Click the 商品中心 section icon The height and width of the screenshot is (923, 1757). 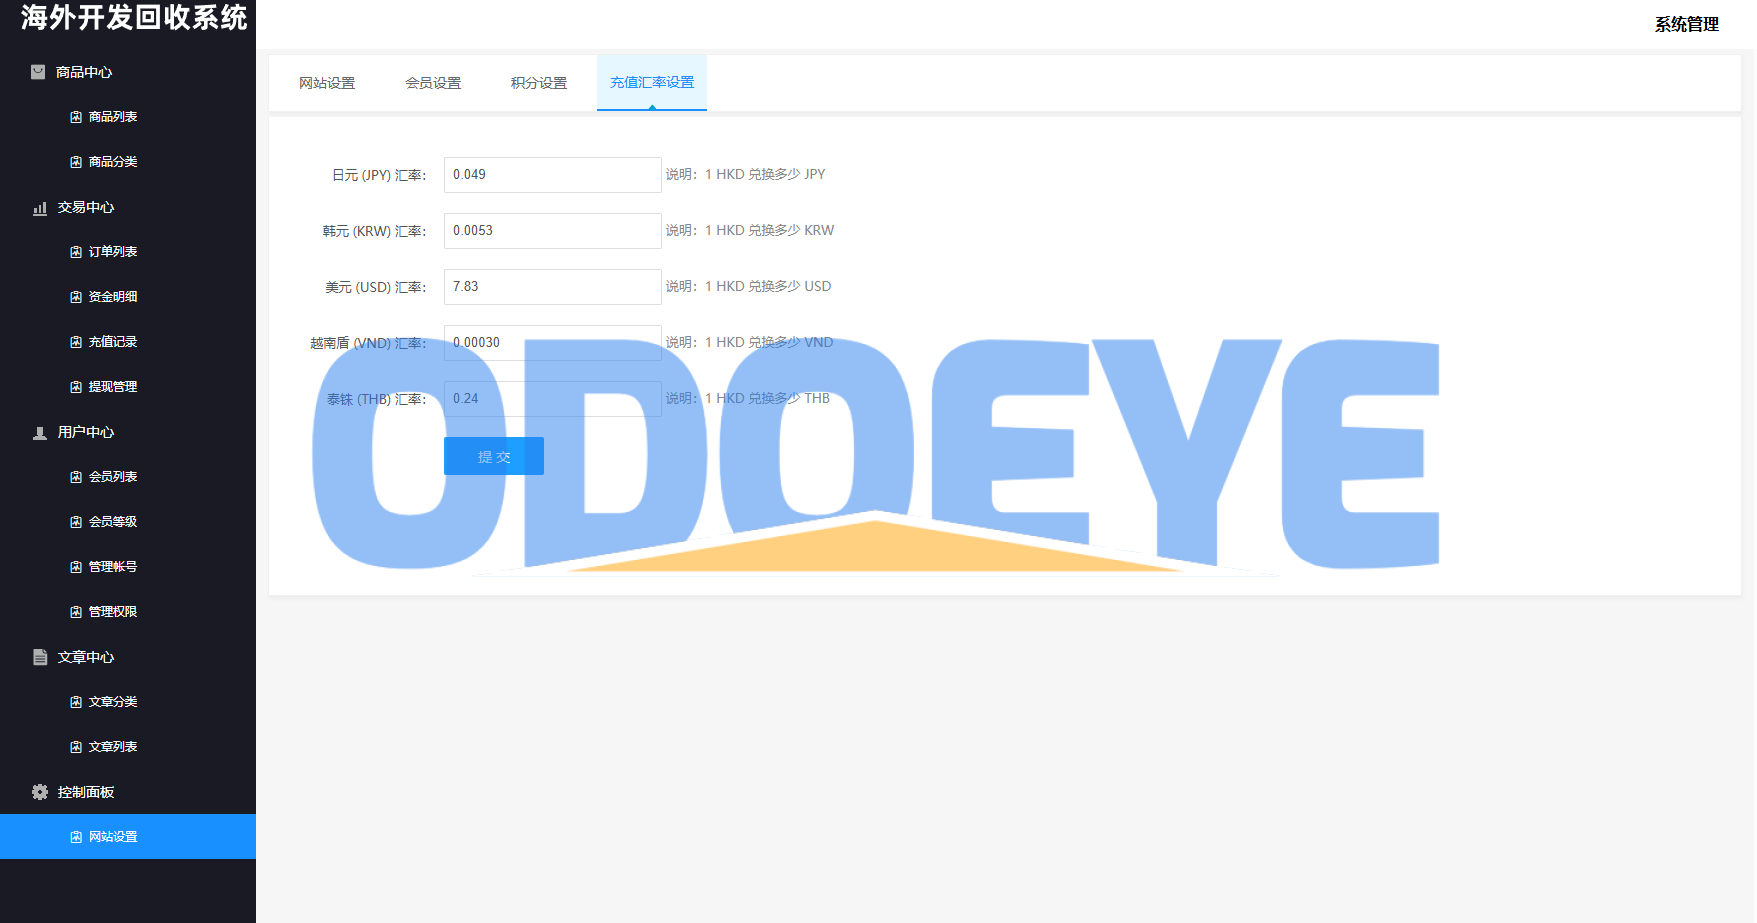(x=38, y=72)
